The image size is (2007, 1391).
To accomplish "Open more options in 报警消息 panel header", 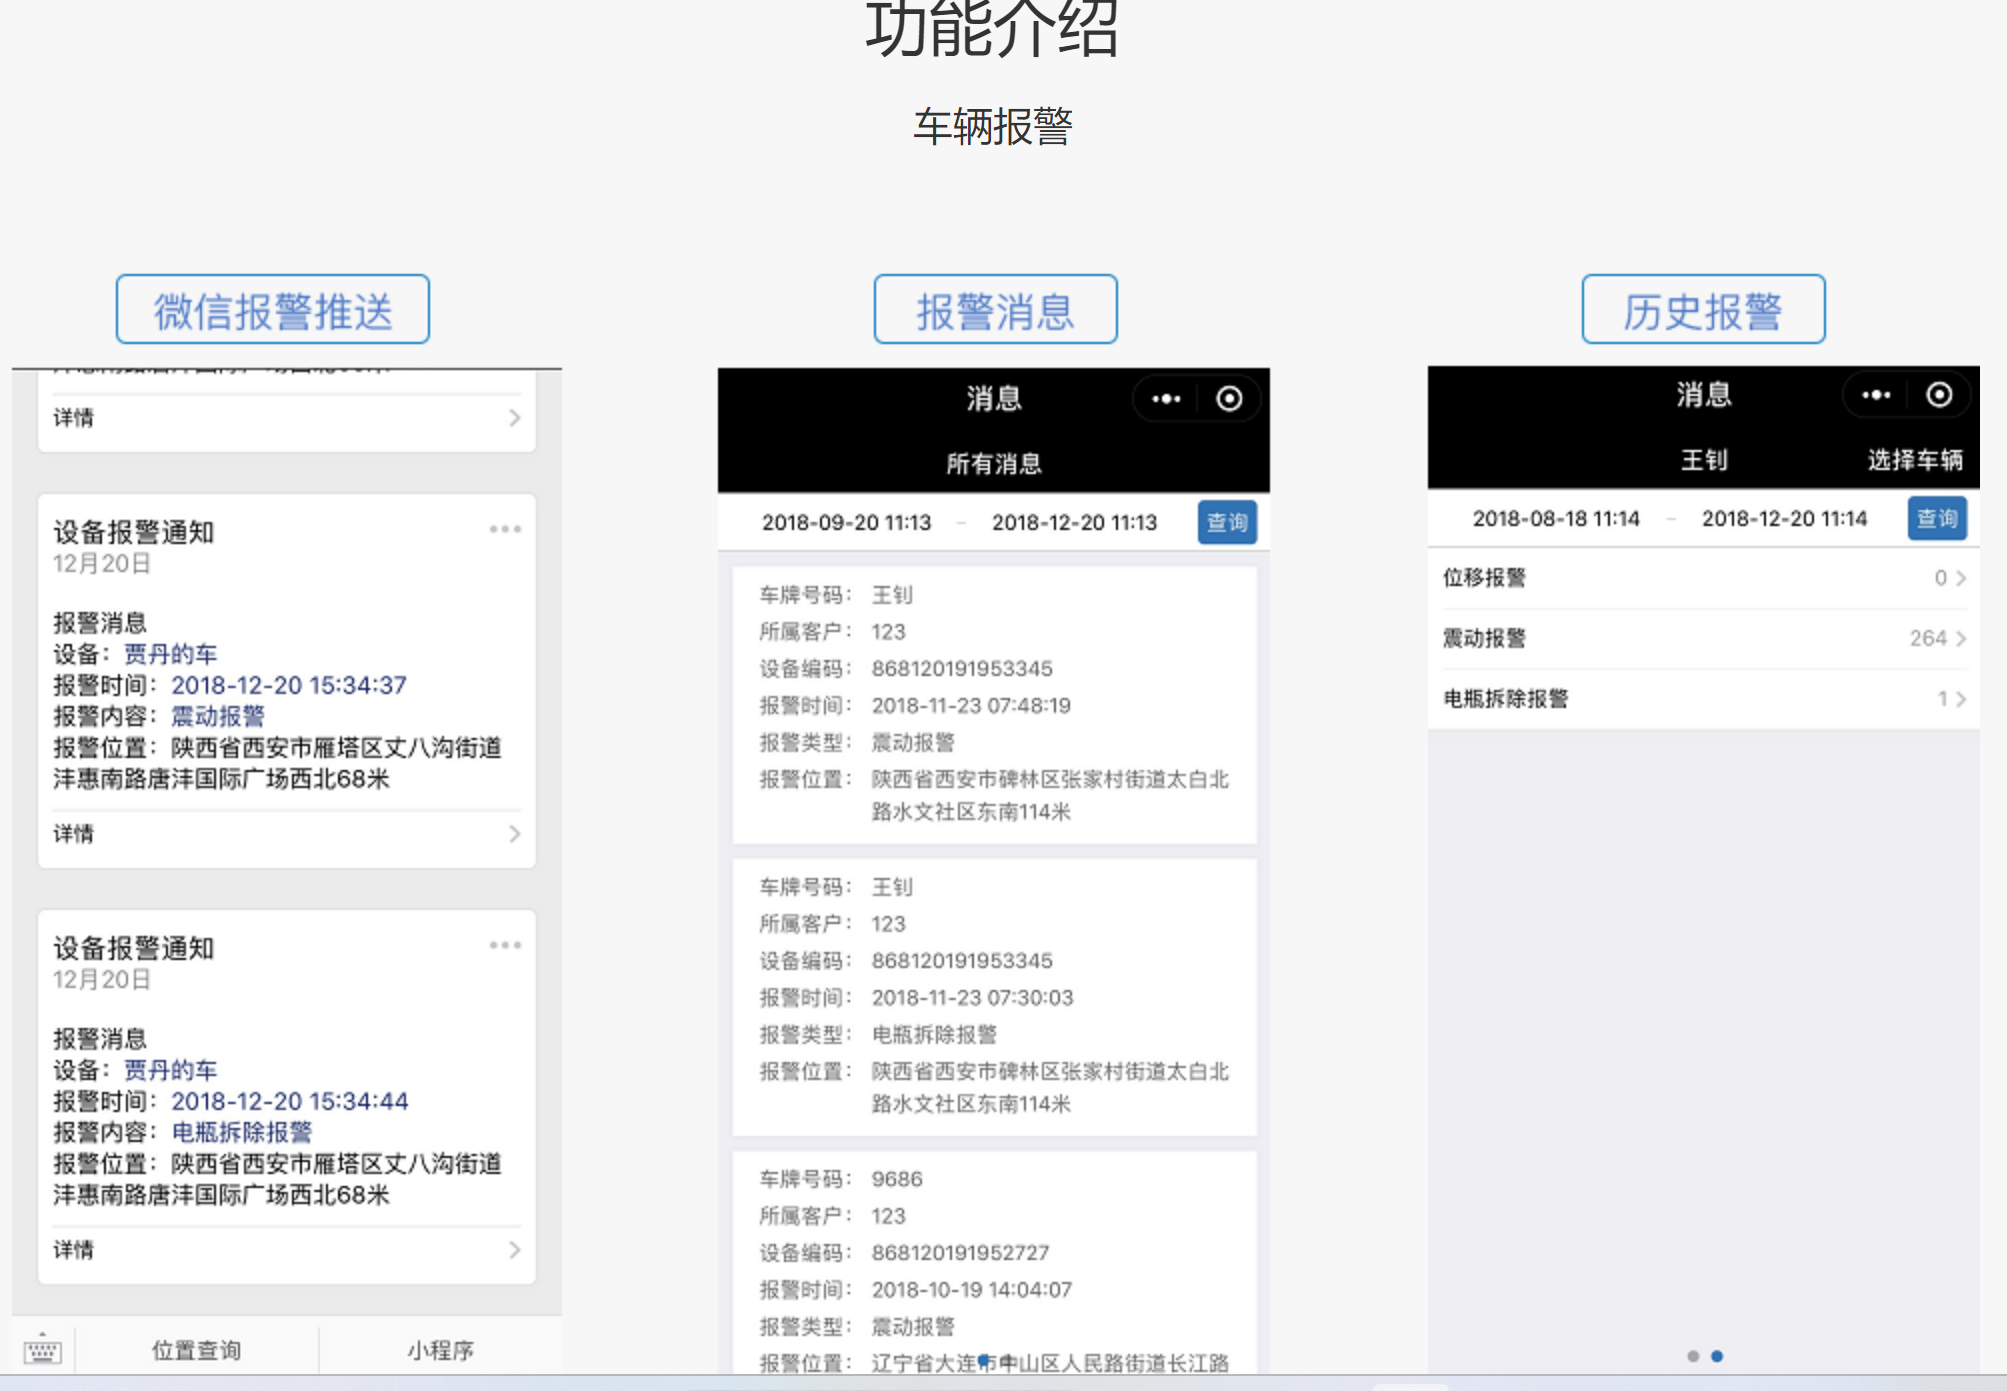I will (x=1166, y=399).
